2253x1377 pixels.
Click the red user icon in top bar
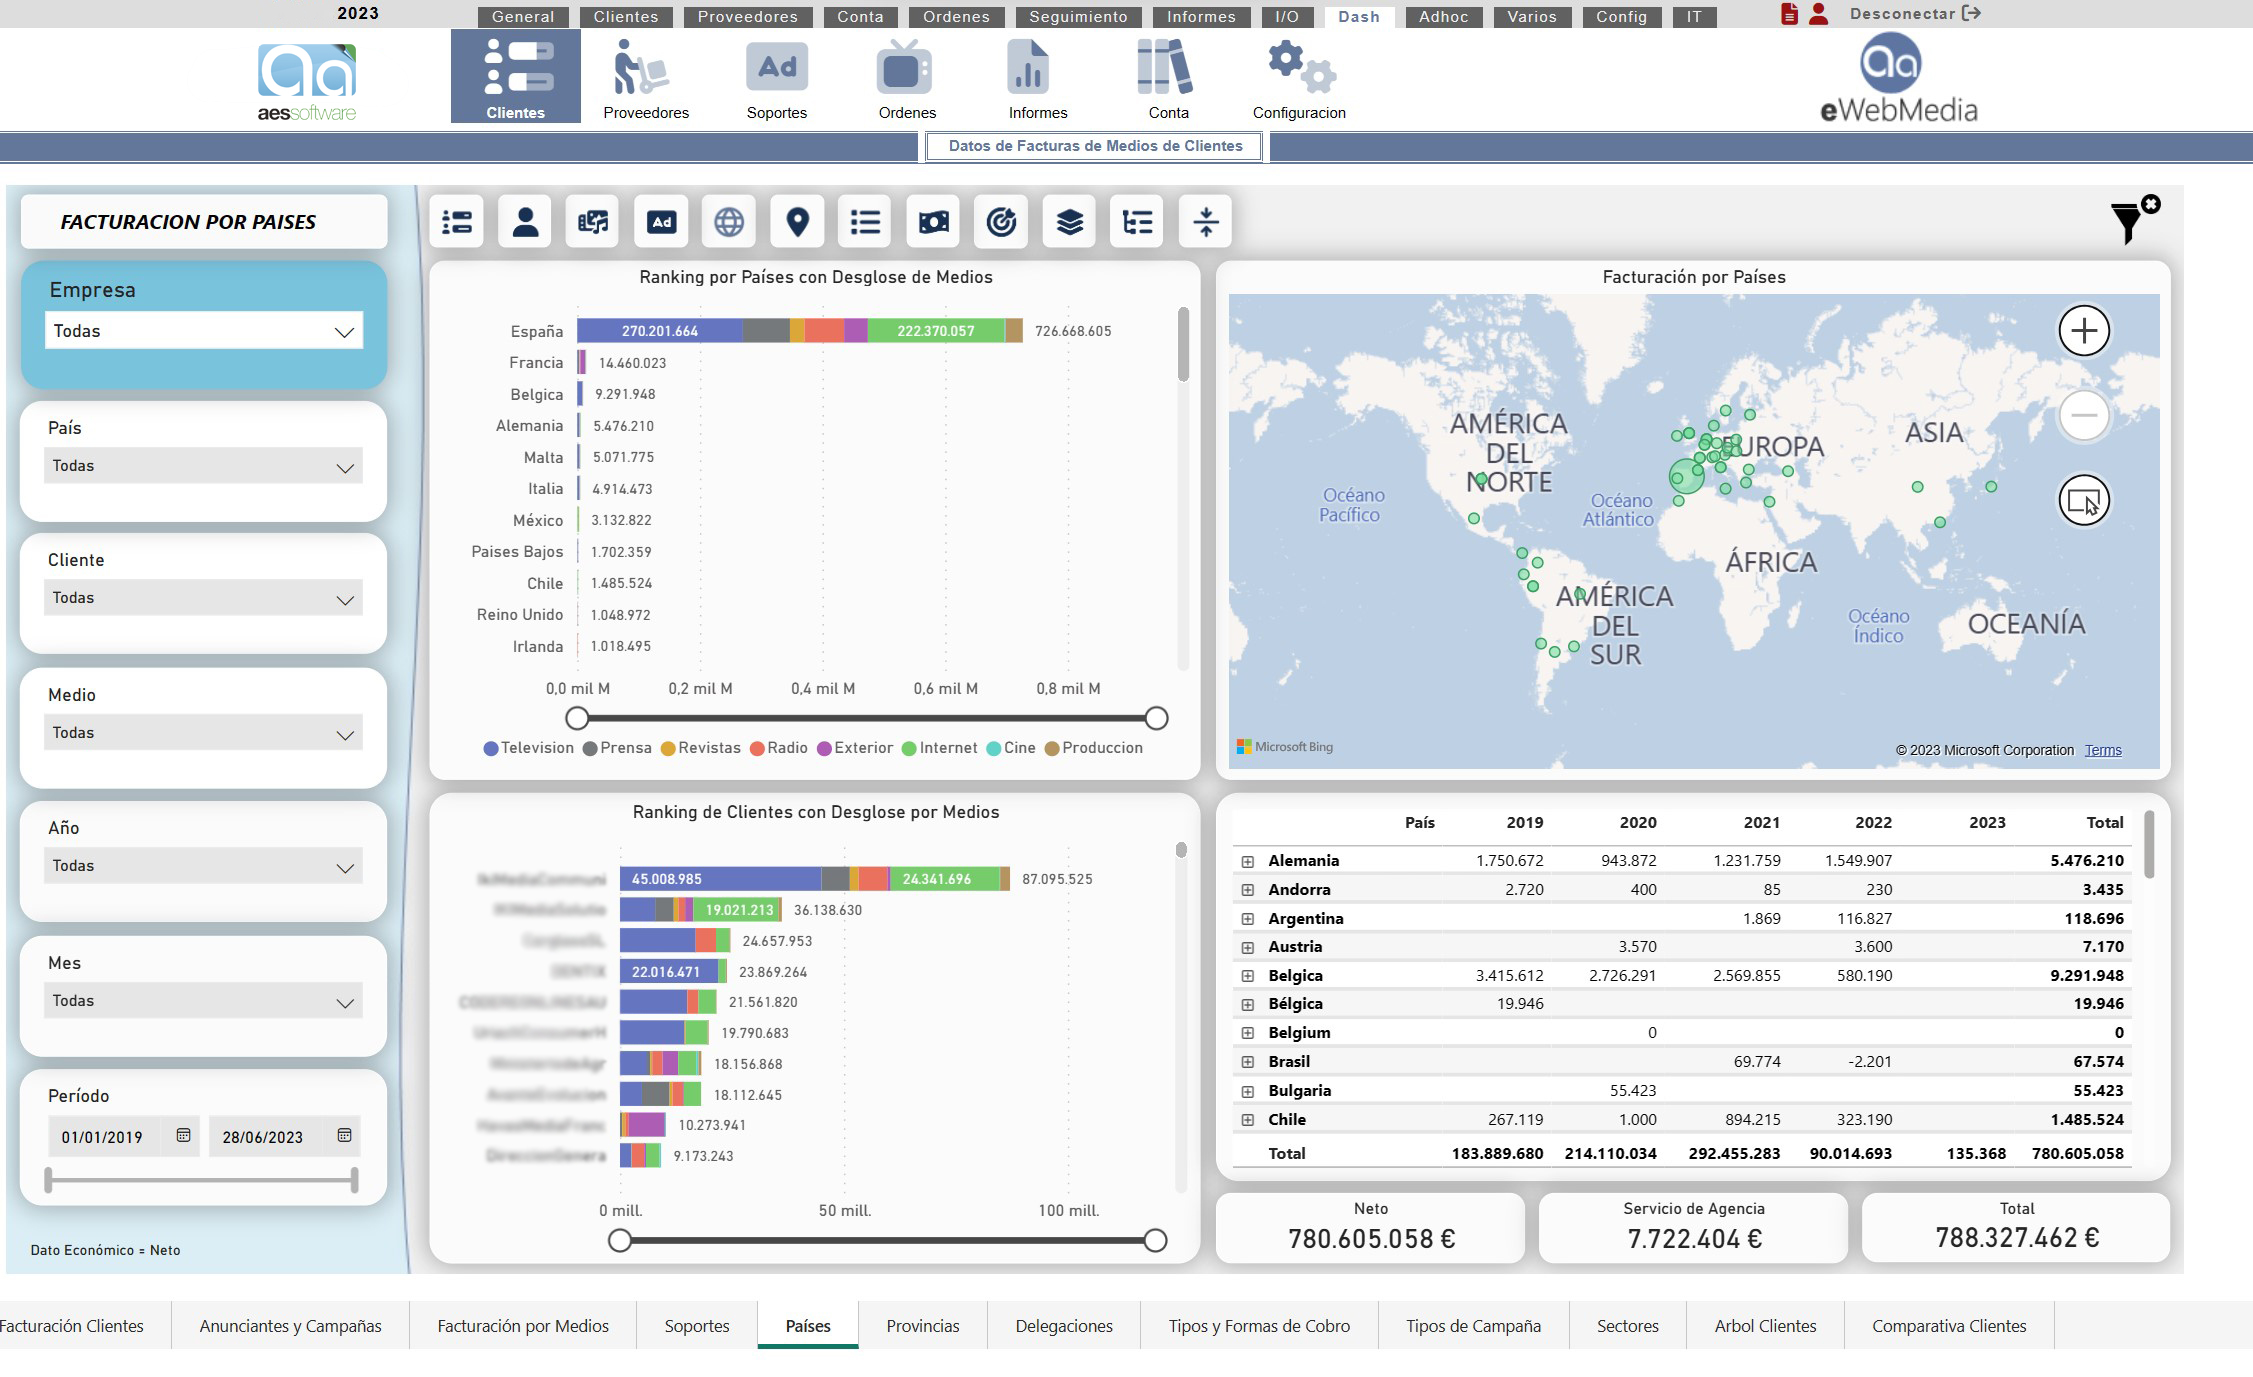point(1818,14)
